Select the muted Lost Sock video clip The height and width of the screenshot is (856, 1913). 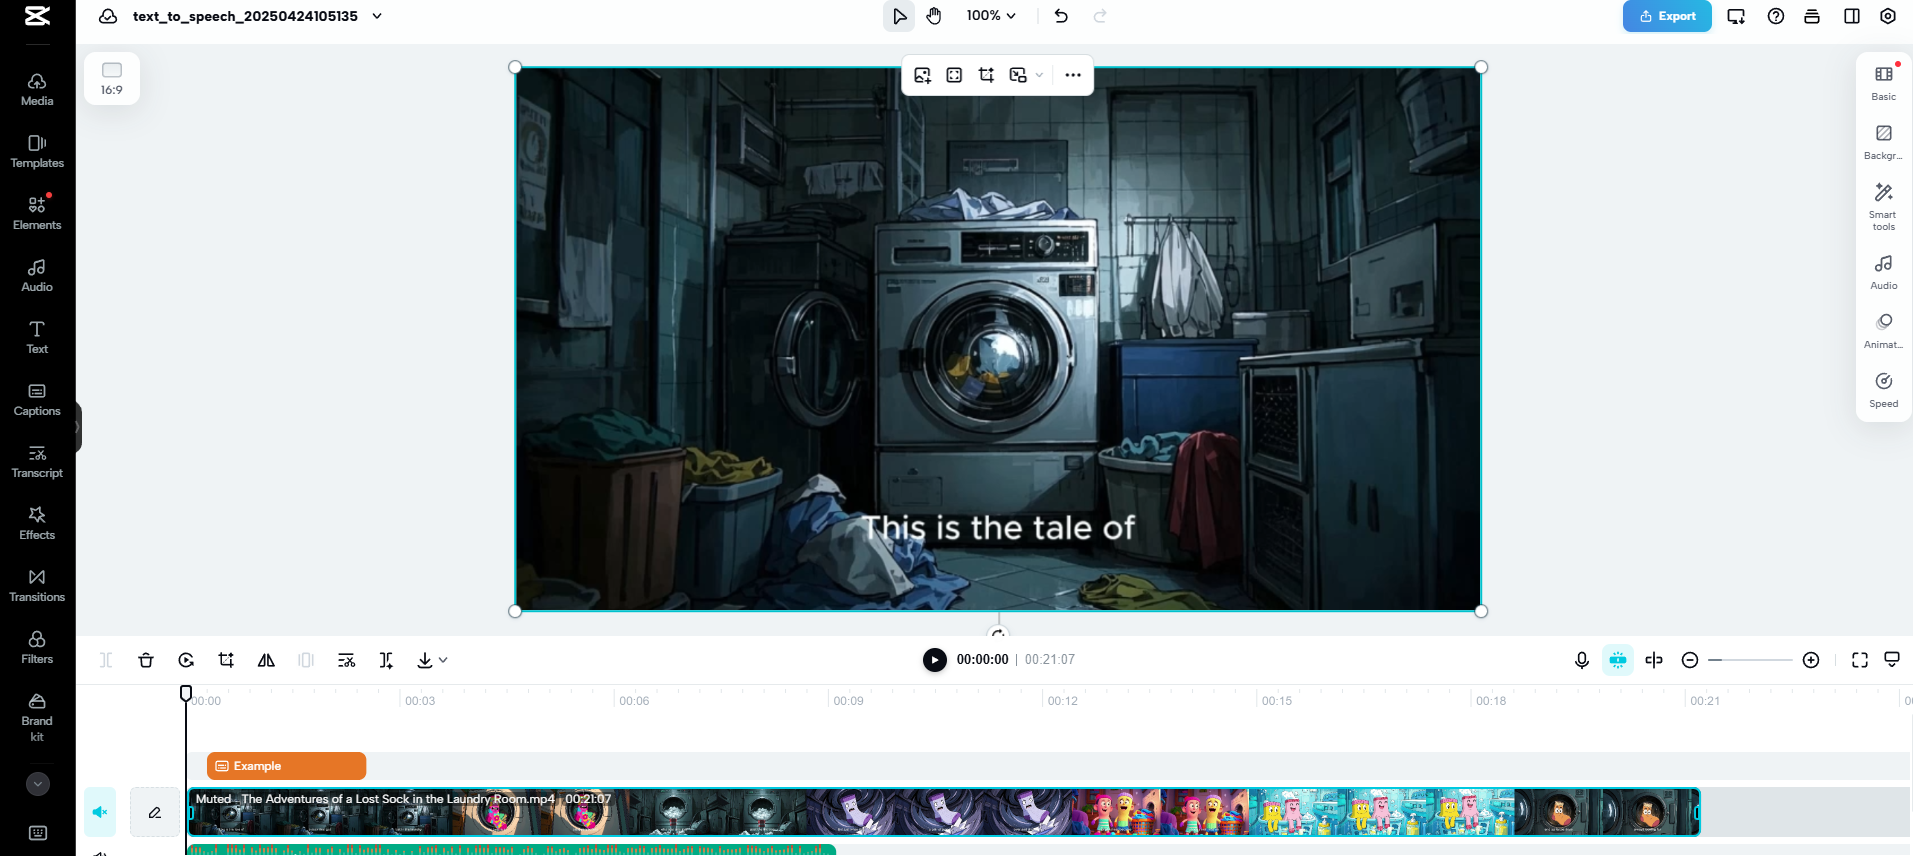coord(944,812)
